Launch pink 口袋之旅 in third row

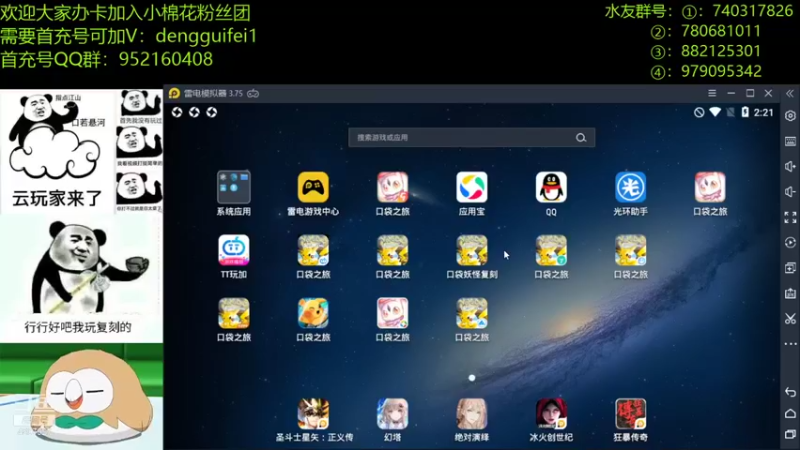392,313
